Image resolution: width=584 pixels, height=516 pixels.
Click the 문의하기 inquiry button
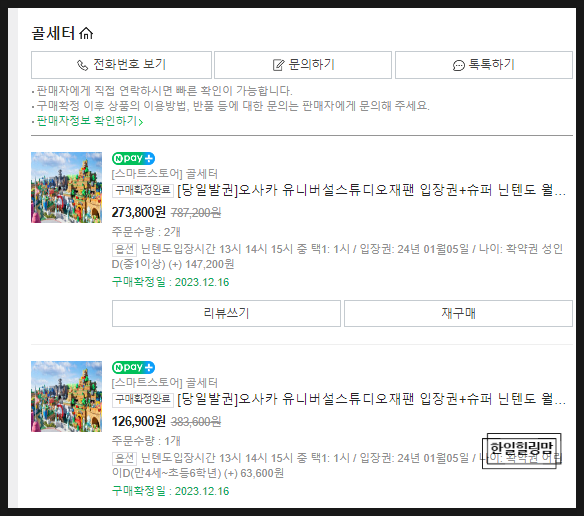coord(303,65)
